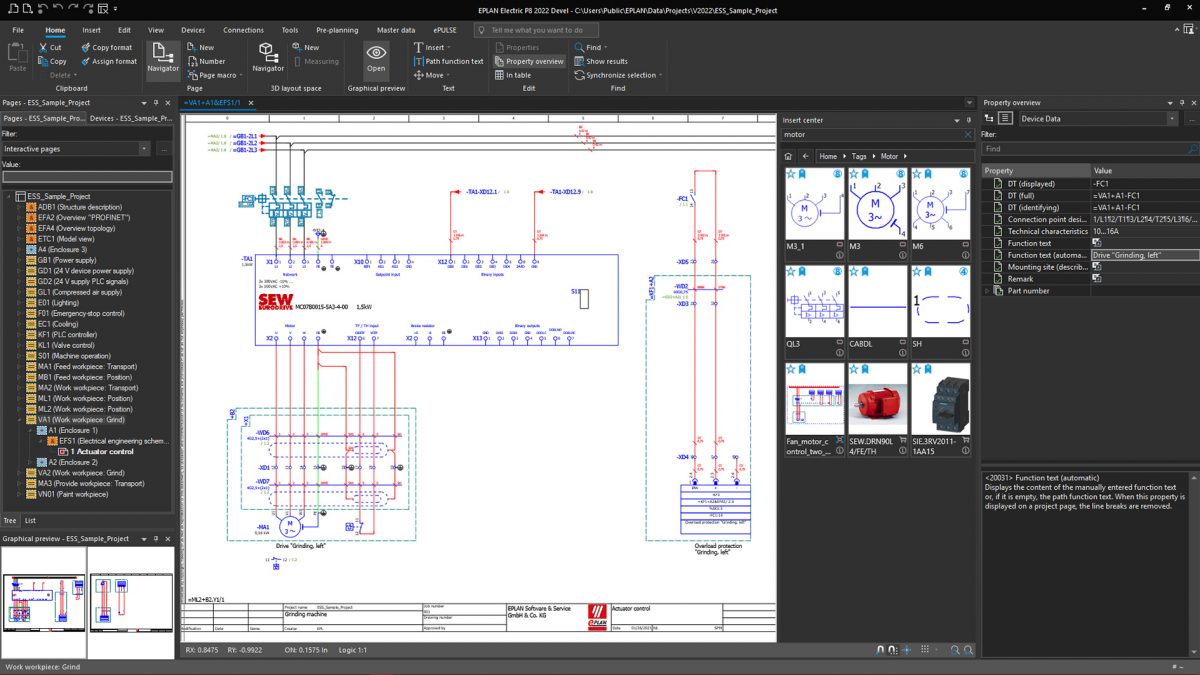Screen dimensions: 1200x675
Task: Open the Interactive pages filter dropdown
Action: click(x=145, y=149)
